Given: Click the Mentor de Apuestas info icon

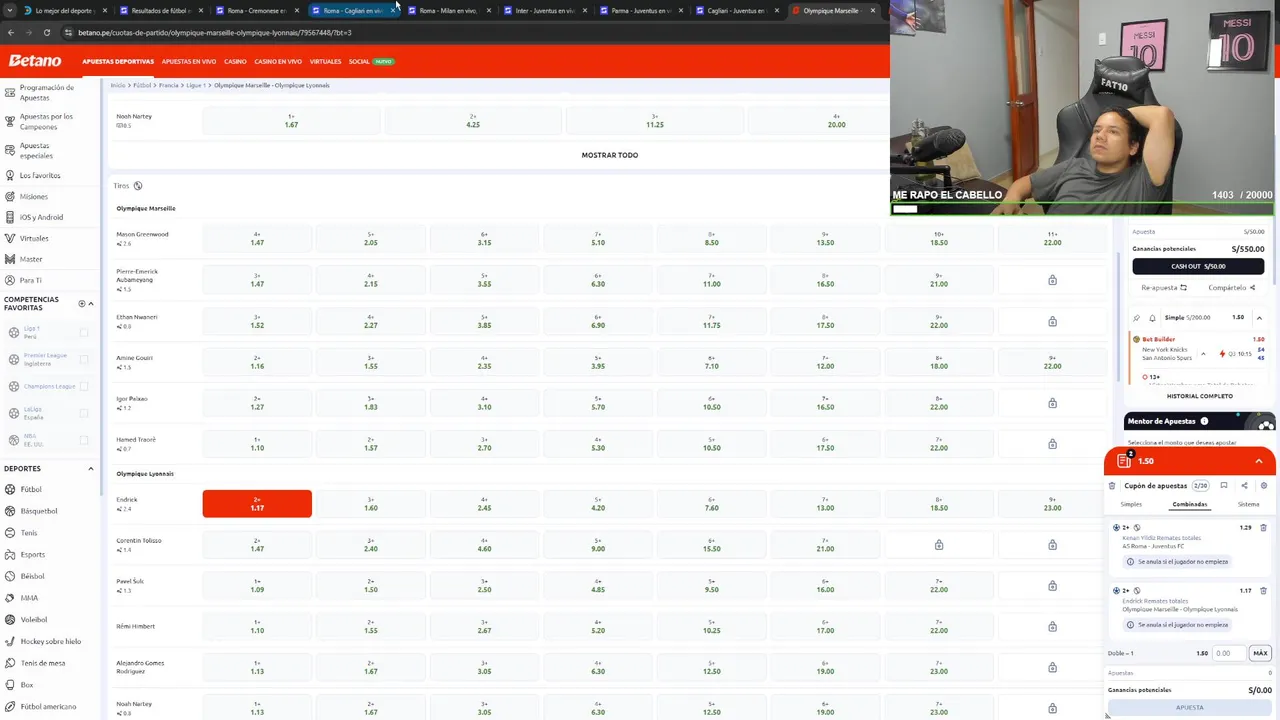Looking at the screenshot, I should pyautogui.click(x=1204, y=421).
